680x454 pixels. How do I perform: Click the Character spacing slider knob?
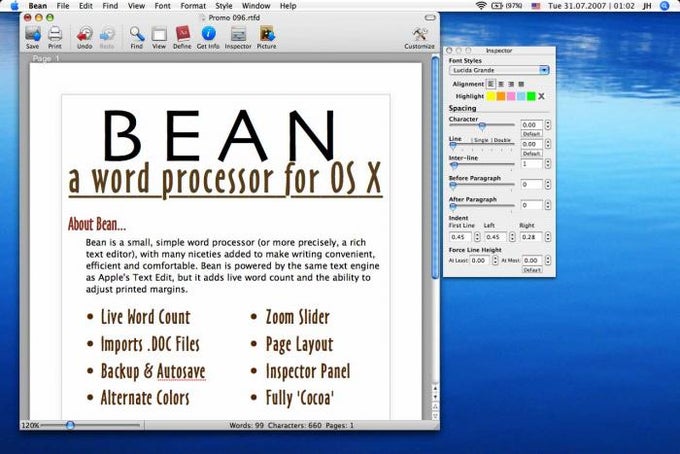pos(482,126)
